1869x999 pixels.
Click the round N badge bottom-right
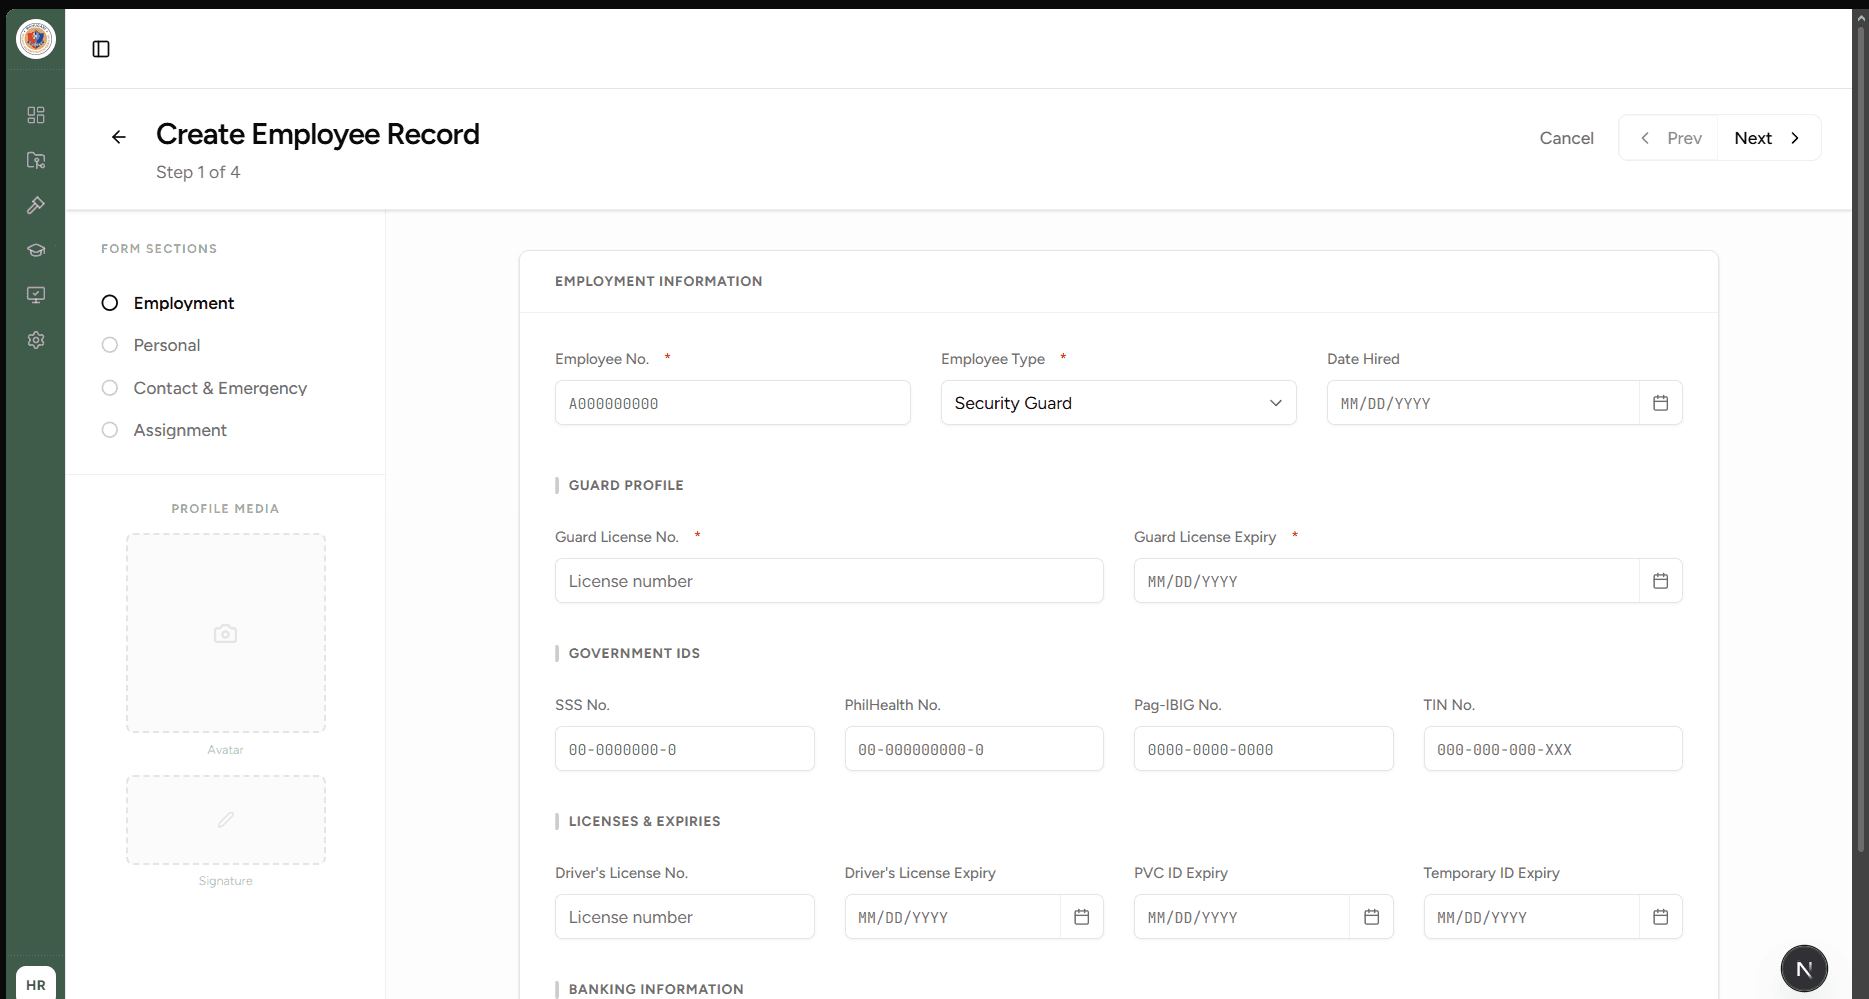[1804, 968]
